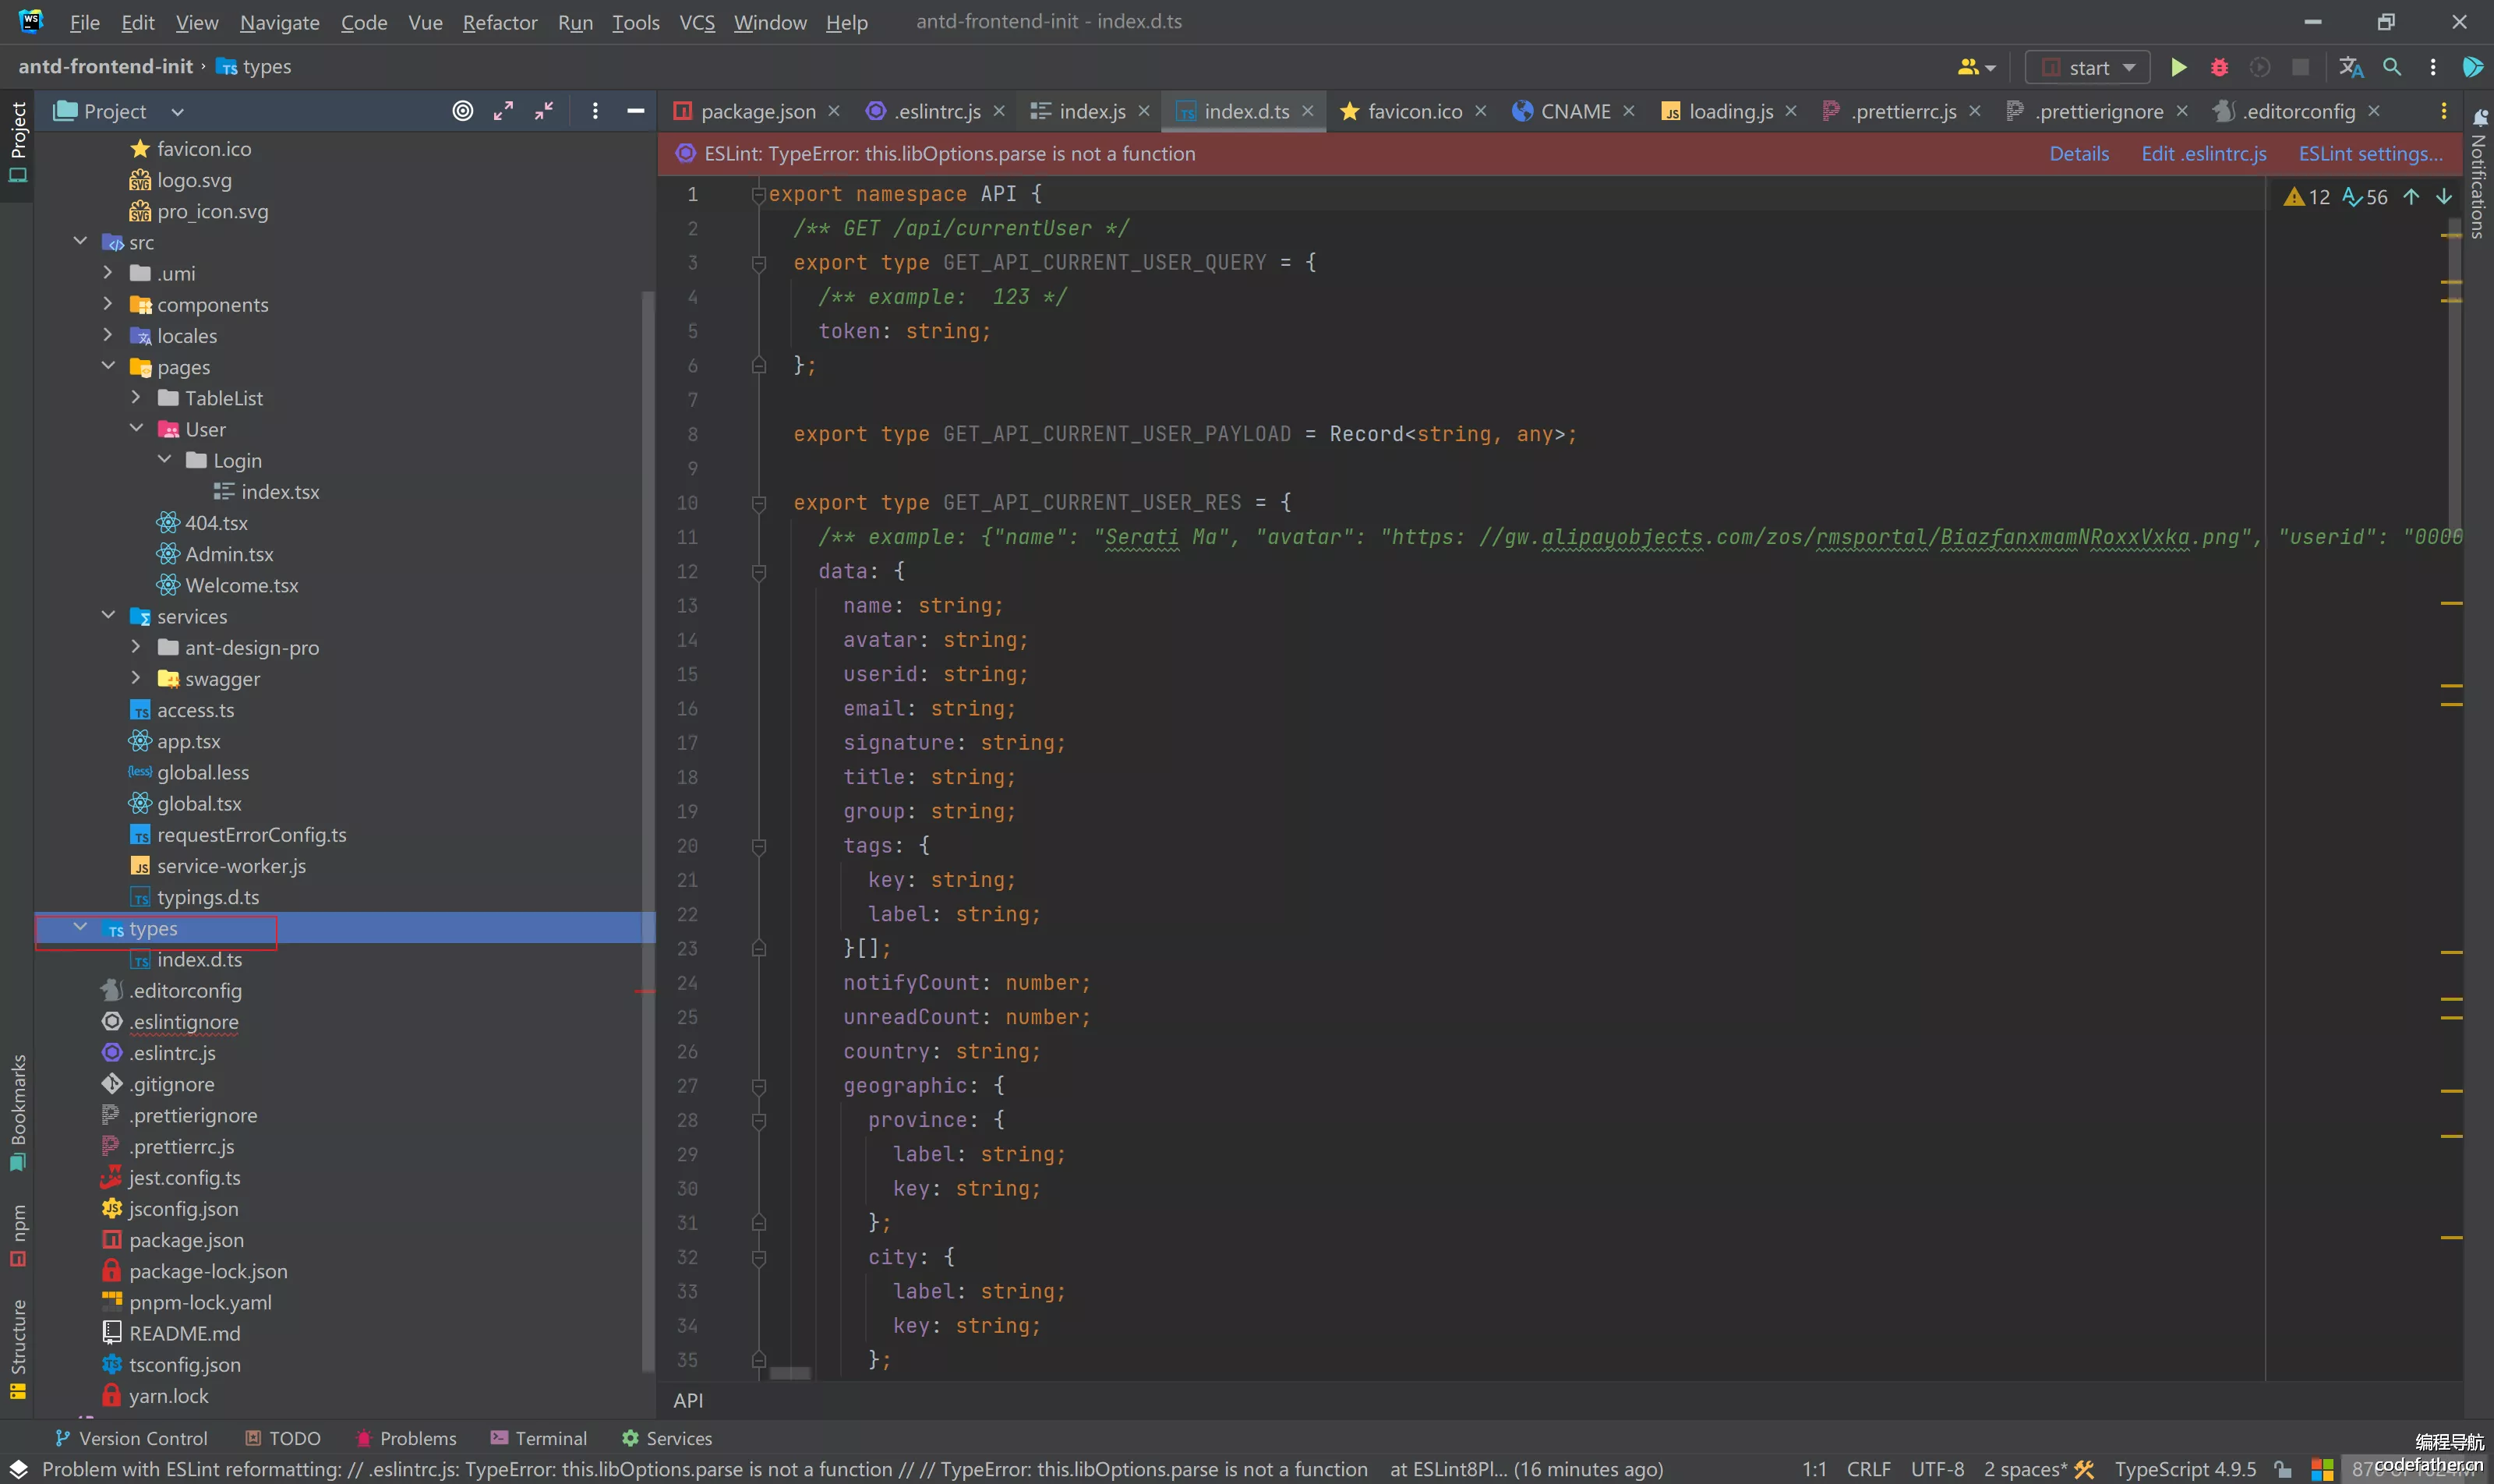This screenshot has height=1484, width=2494.
Task: Collapse the src folder
Action: coord(80,242)
